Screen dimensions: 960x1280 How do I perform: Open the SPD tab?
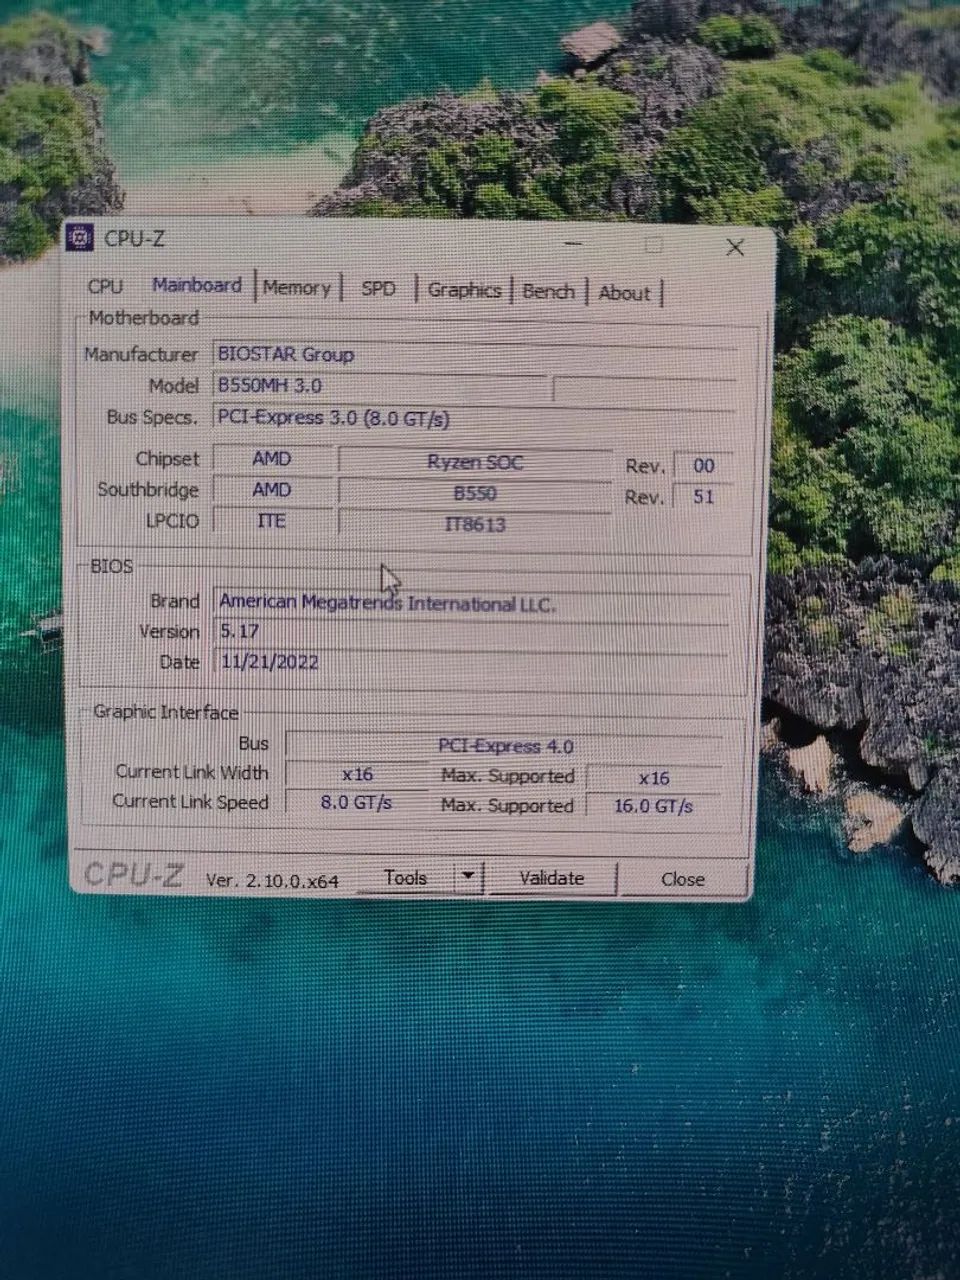pos(378,289)
